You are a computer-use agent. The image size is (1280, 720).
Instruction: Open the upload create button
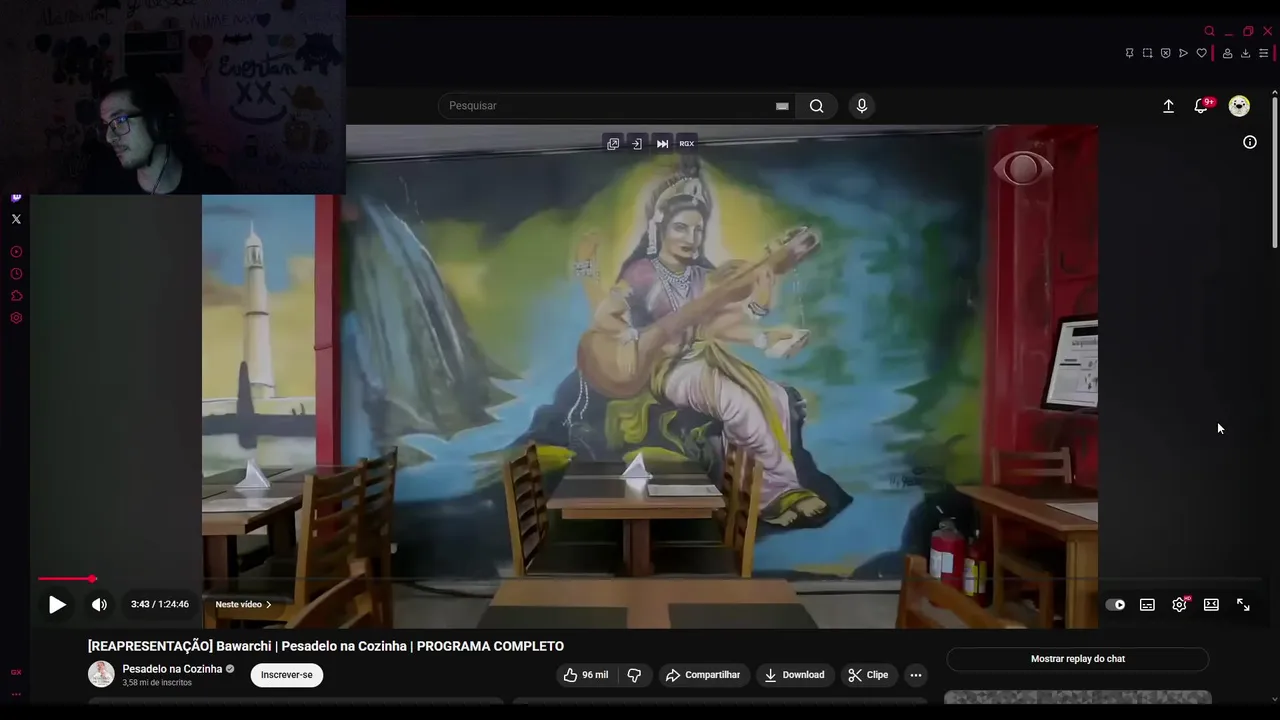pyautogui.click(x=1168, y=106)
